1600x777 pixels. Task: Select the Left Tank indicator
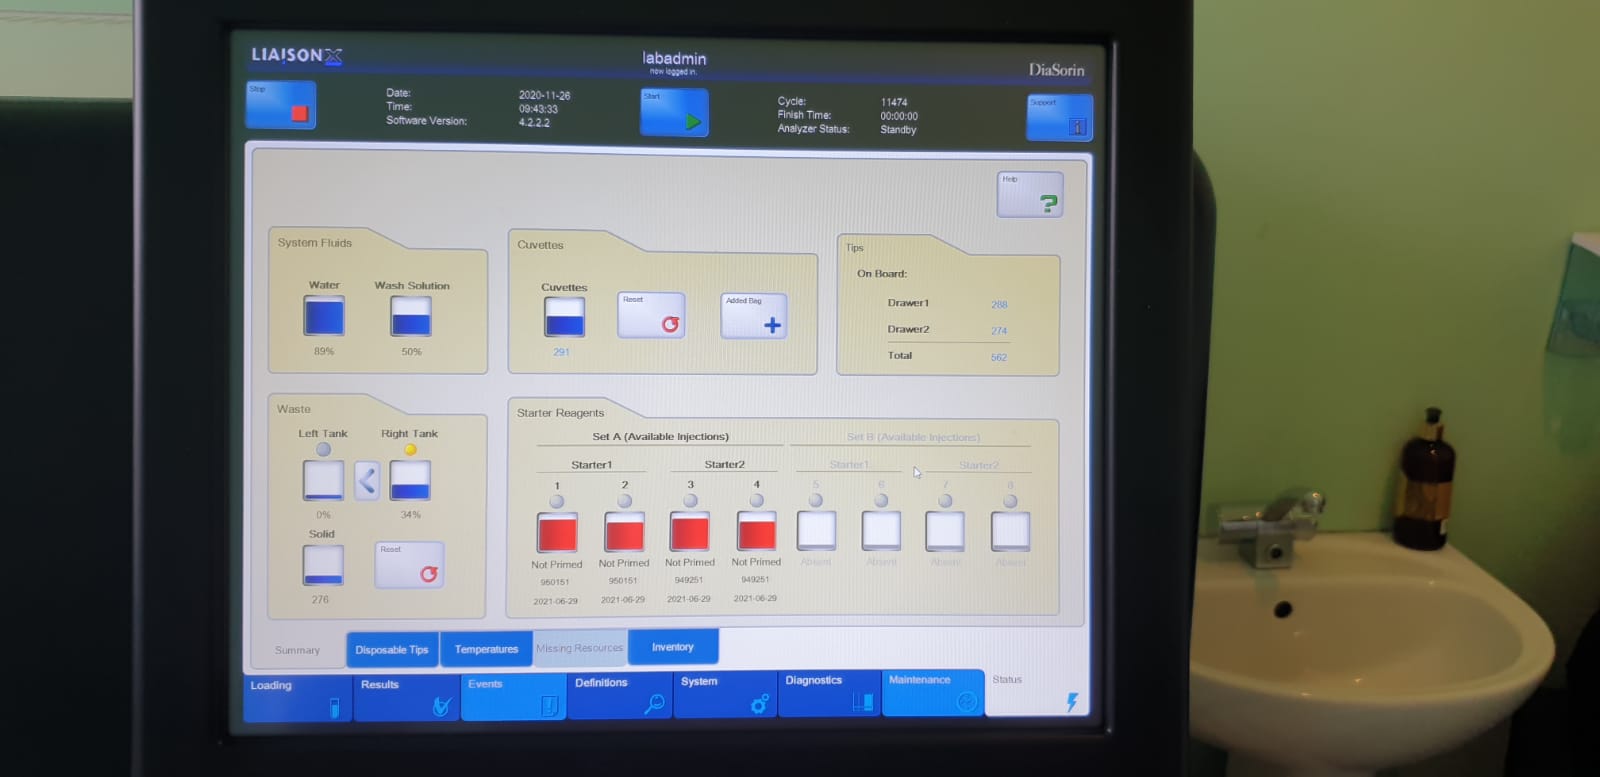click(x=323, y=450)
